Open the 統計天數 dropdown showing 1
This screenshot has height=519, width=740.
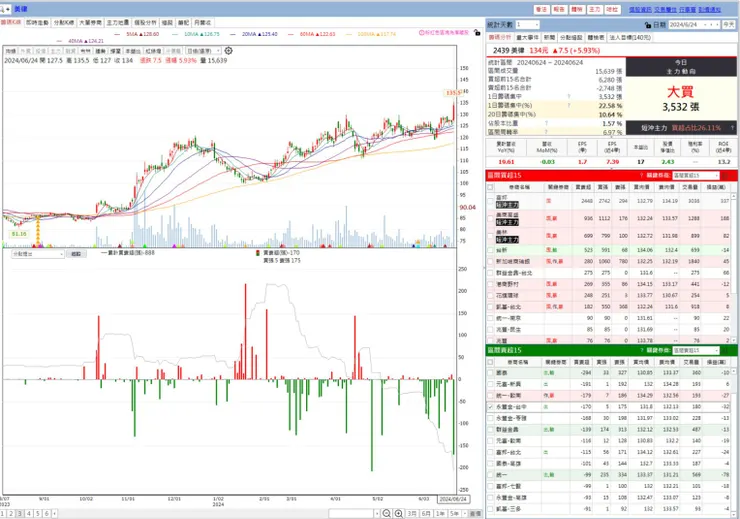527,25
